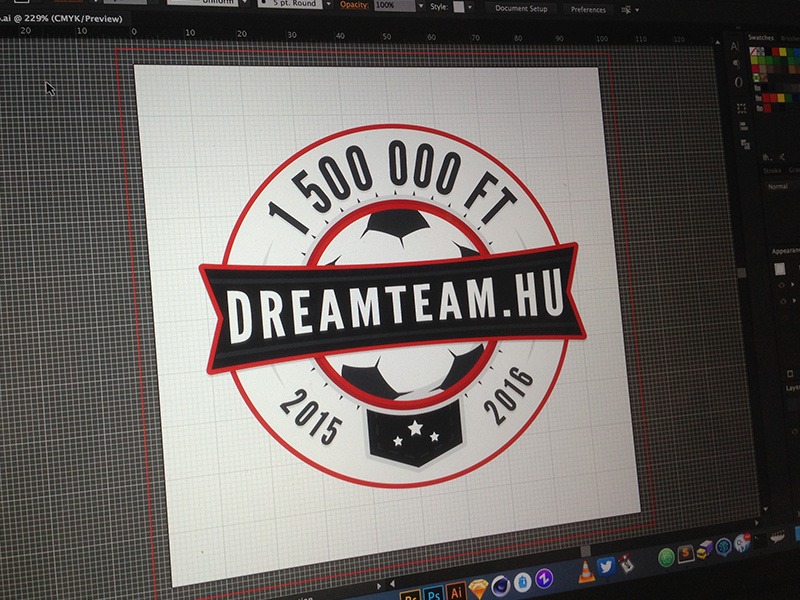
Task: Open the Align panel icon
Action: tap(743, 126)
